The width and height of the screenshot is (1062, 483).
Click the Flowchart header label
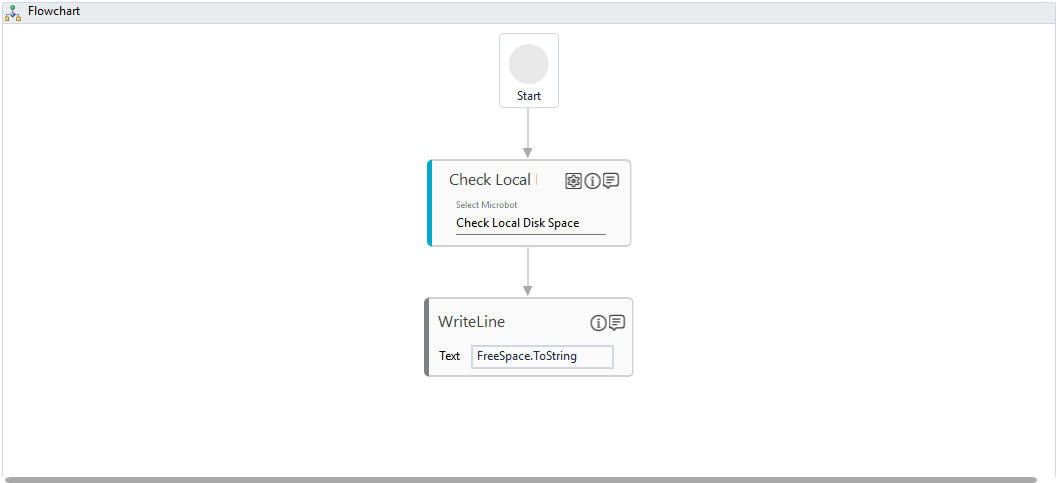point(54,12)
